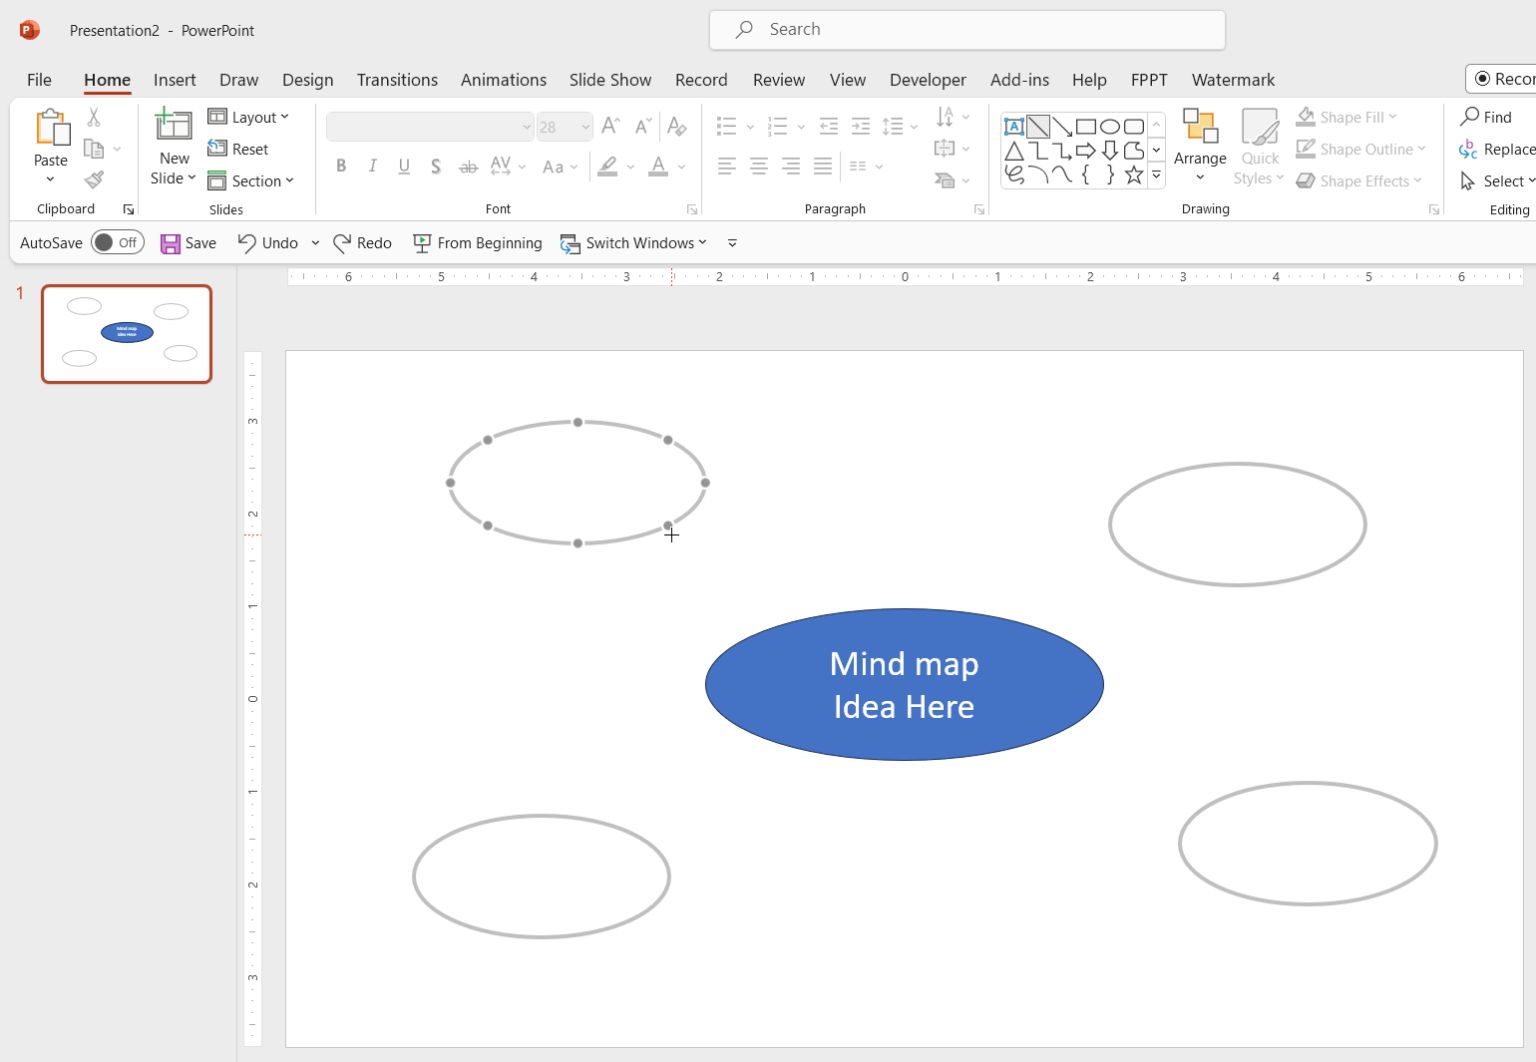Toggle italic formatting

[x=372, y=166]
